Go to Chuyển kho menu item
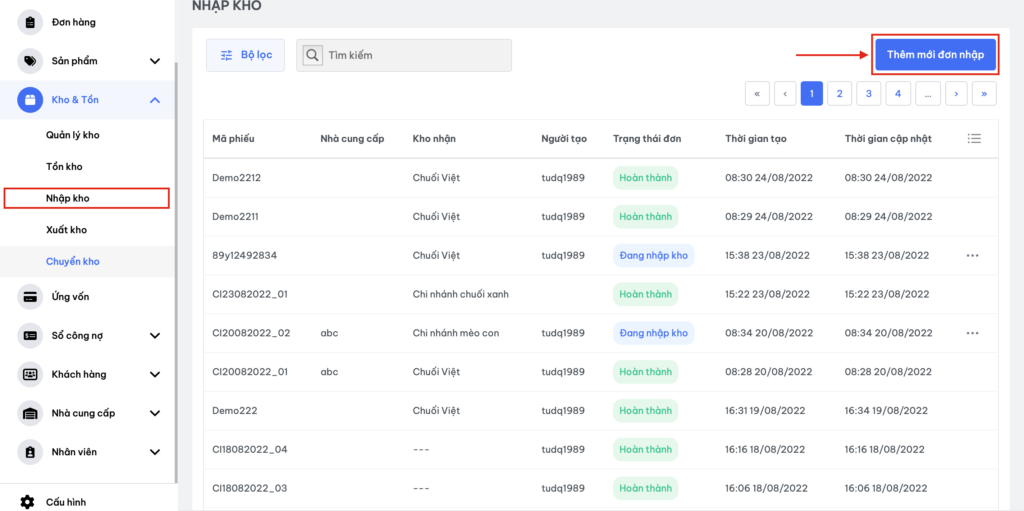The height and width of the screenshot is (511, 1024). 73,261
